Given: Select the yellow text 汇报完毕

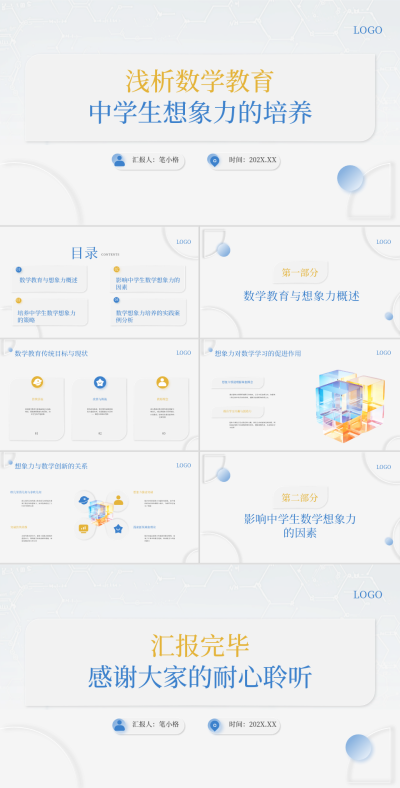Looking at the screenshot, I should click(200, 646).
